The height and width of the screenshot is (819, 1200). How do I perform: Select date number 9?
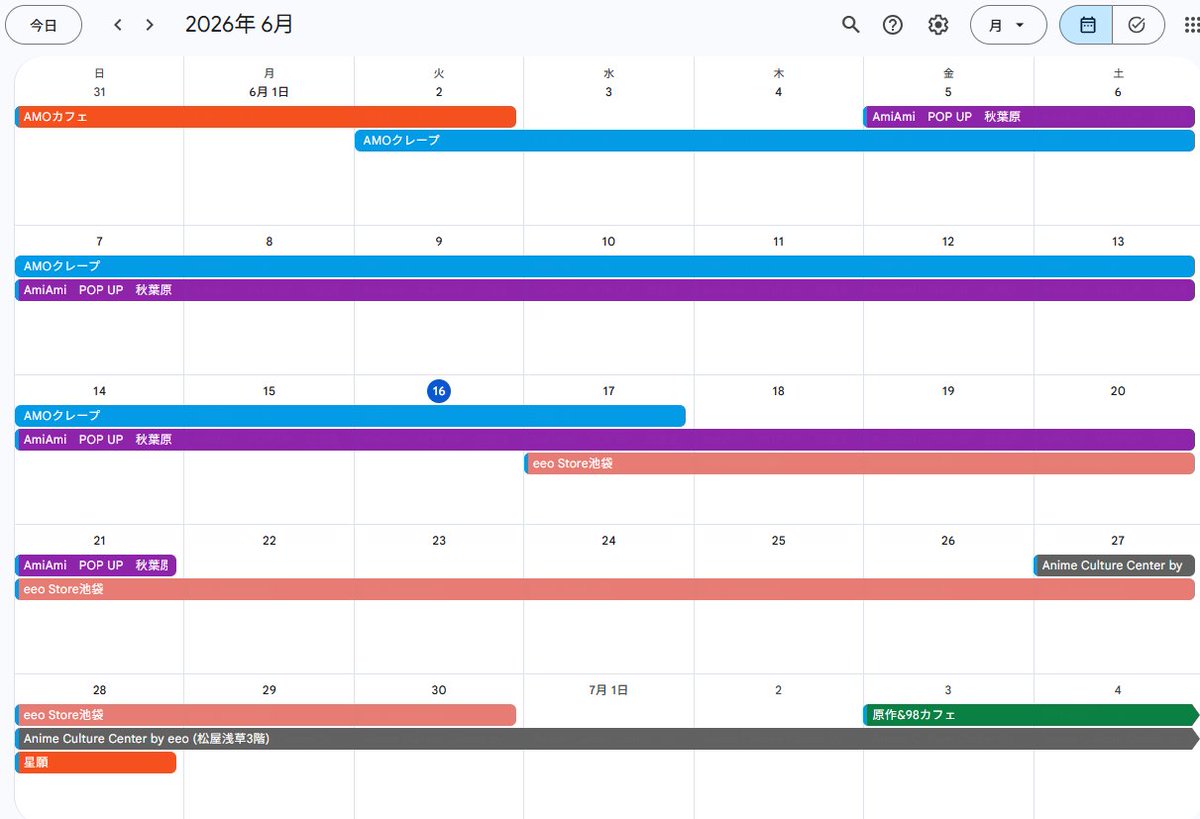click(439, 242)
